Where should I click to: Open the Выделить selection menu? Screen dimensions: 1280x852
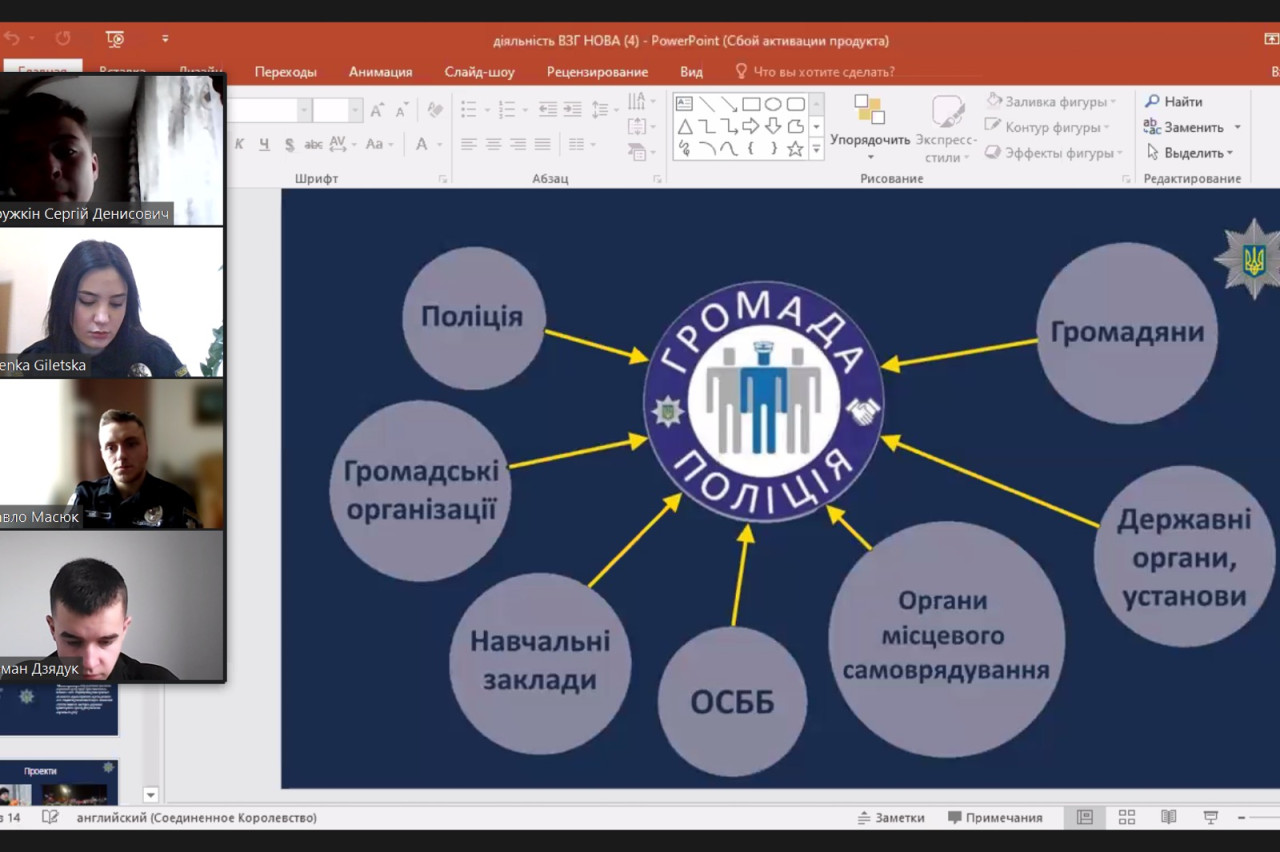point(1190,153)
